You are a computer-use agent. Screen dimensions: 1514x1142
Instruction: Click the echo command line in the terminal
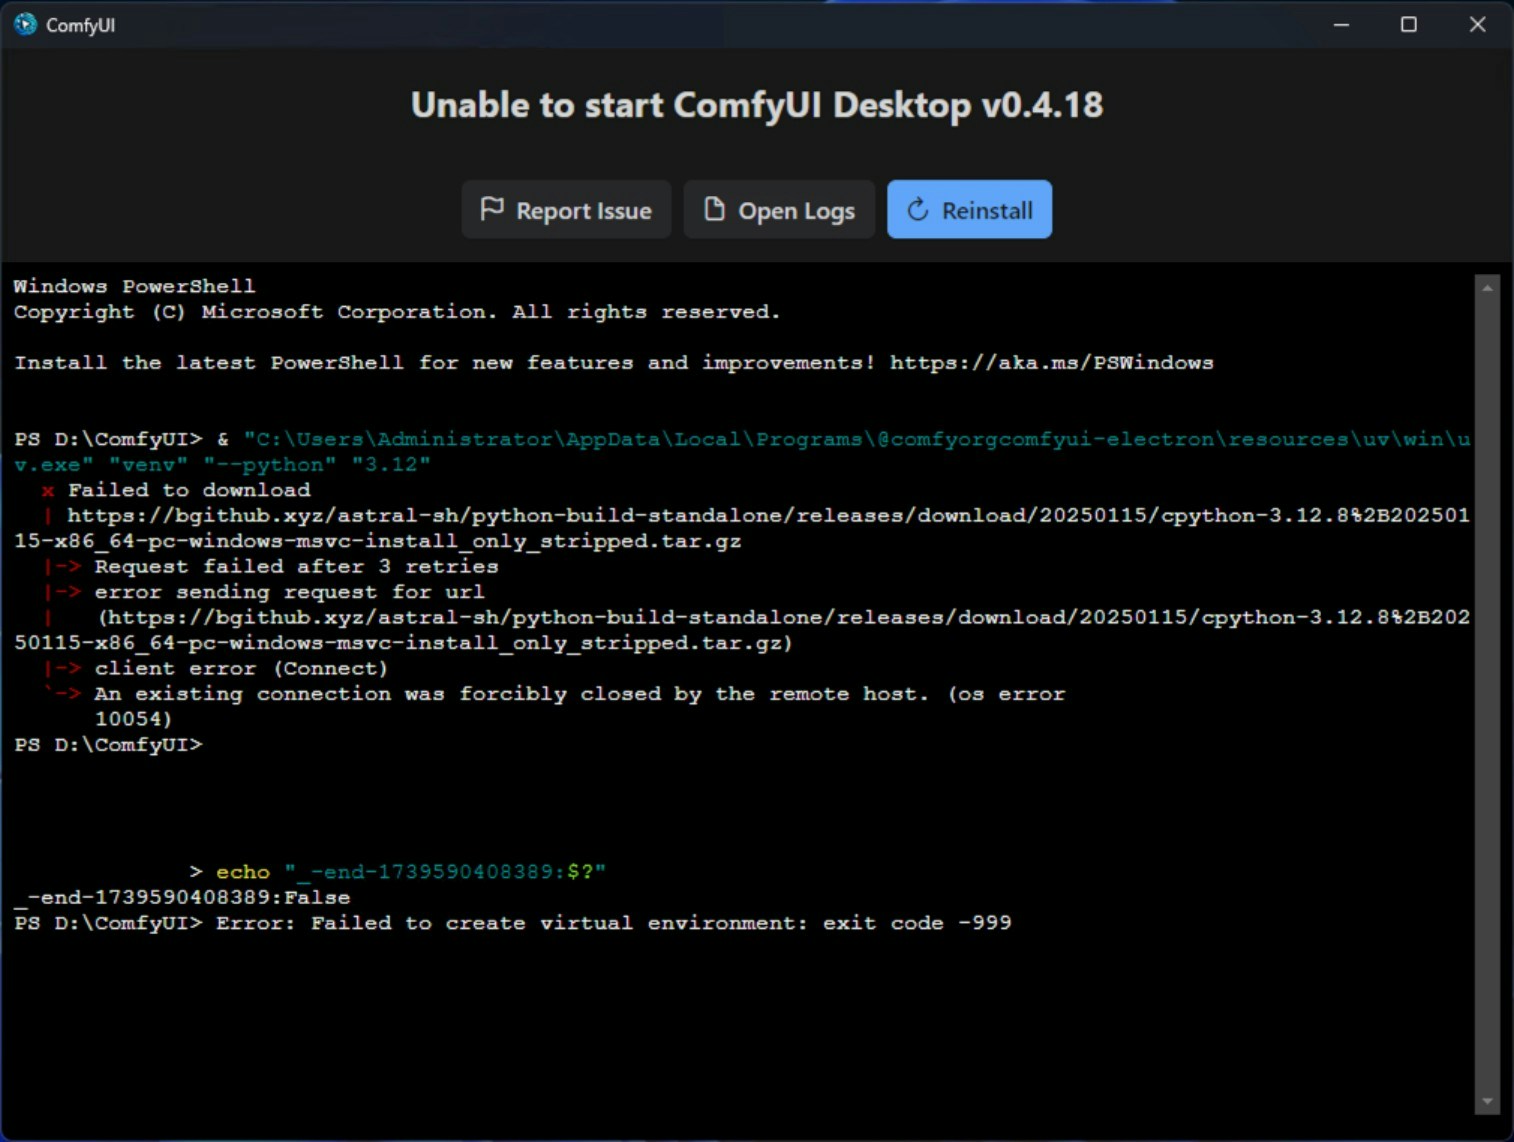pyautogui.click(x=400, y=871)
